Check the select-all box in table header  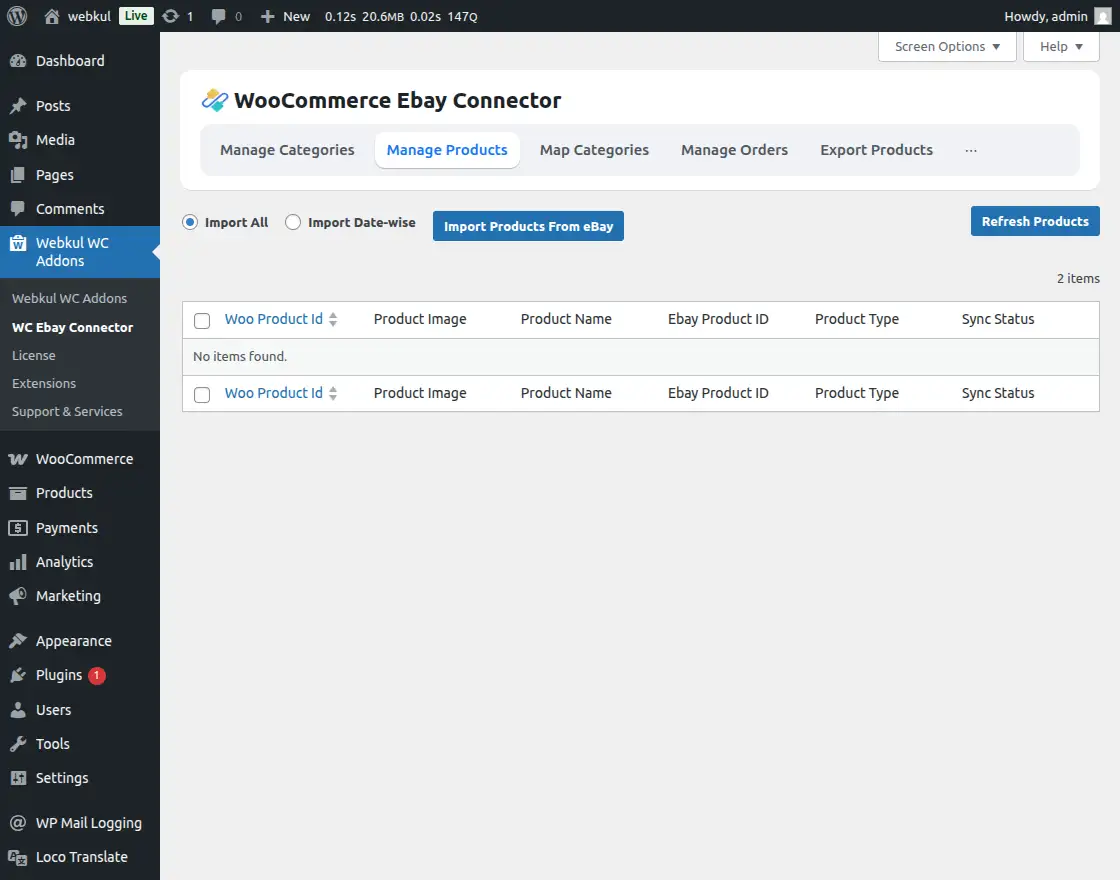pos(202,321)
